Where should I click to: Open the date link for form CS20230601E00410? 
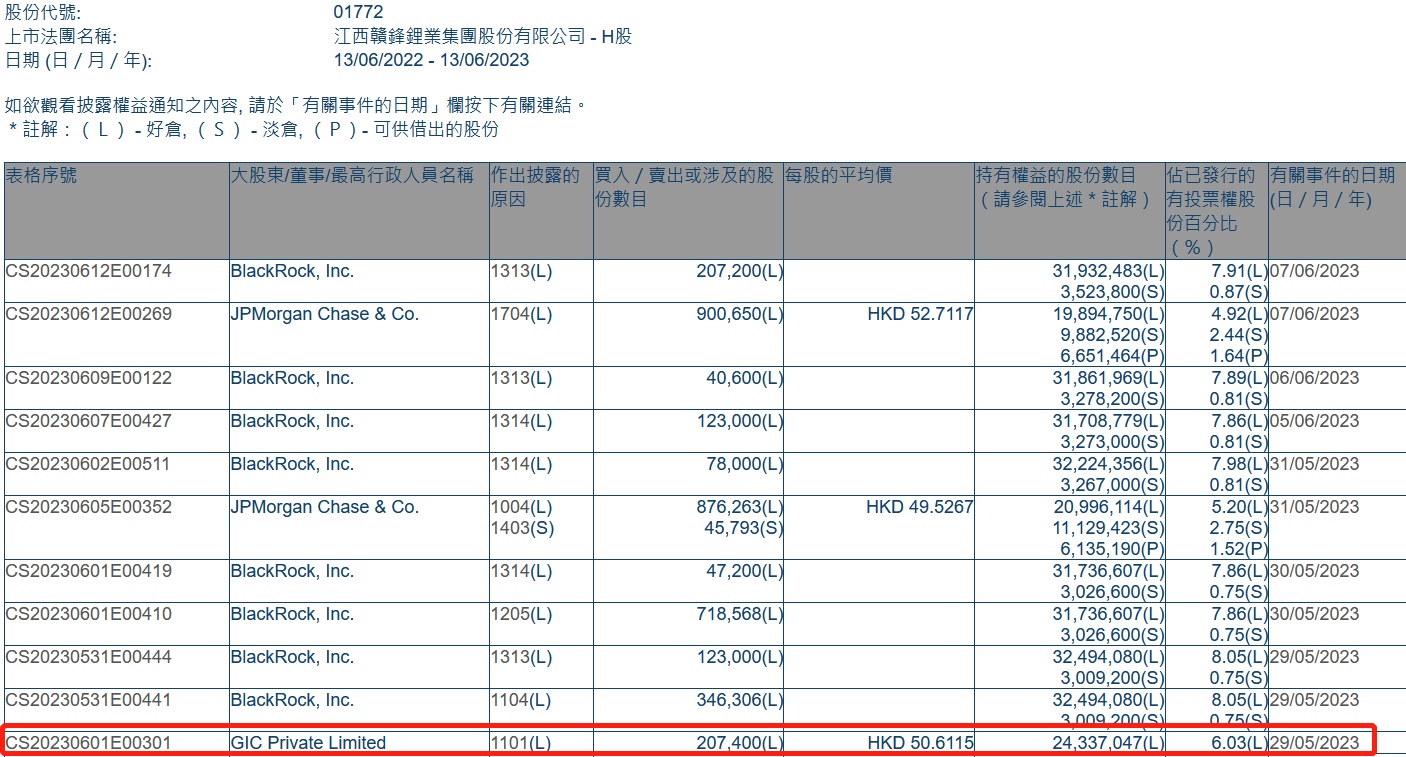[x=1315, y=614]
